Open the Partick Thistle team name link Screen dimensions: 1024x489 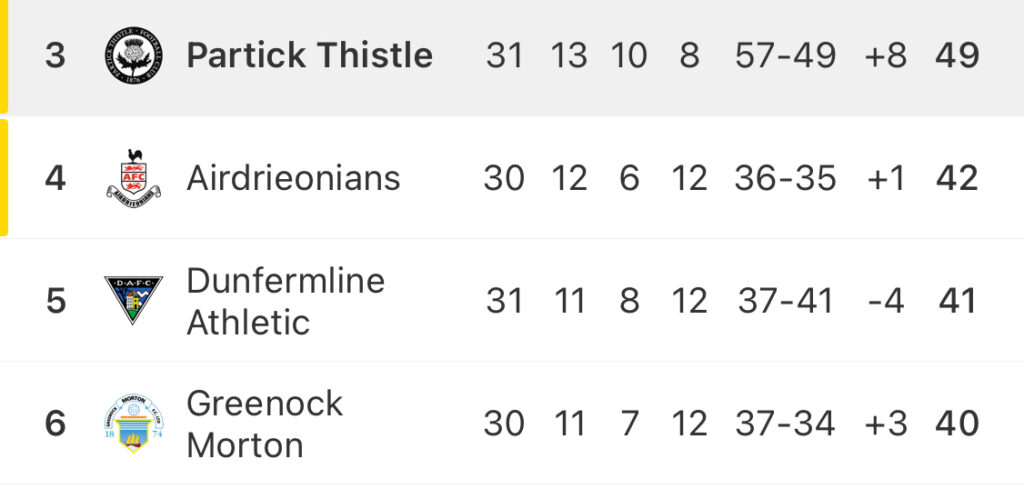(x=310, y=55)
